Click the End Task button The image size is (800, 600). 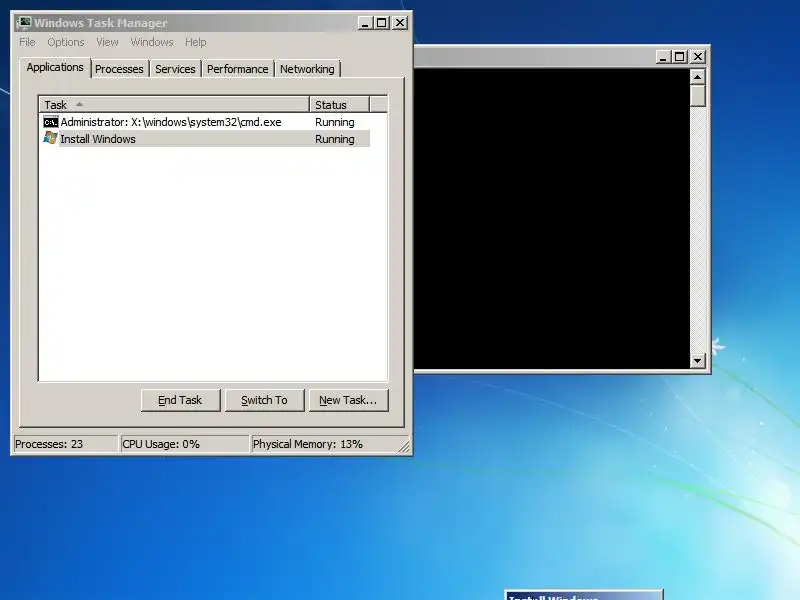coord(181,401)
